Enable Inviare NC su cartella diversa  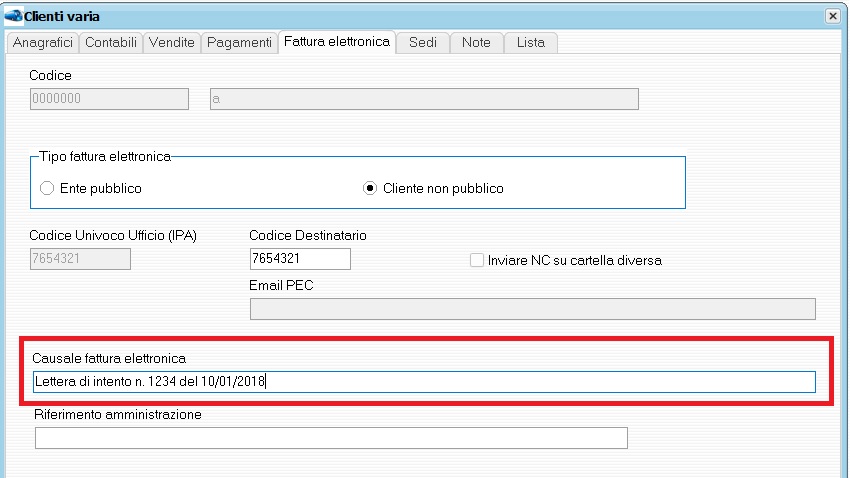(x=477, y=260)
